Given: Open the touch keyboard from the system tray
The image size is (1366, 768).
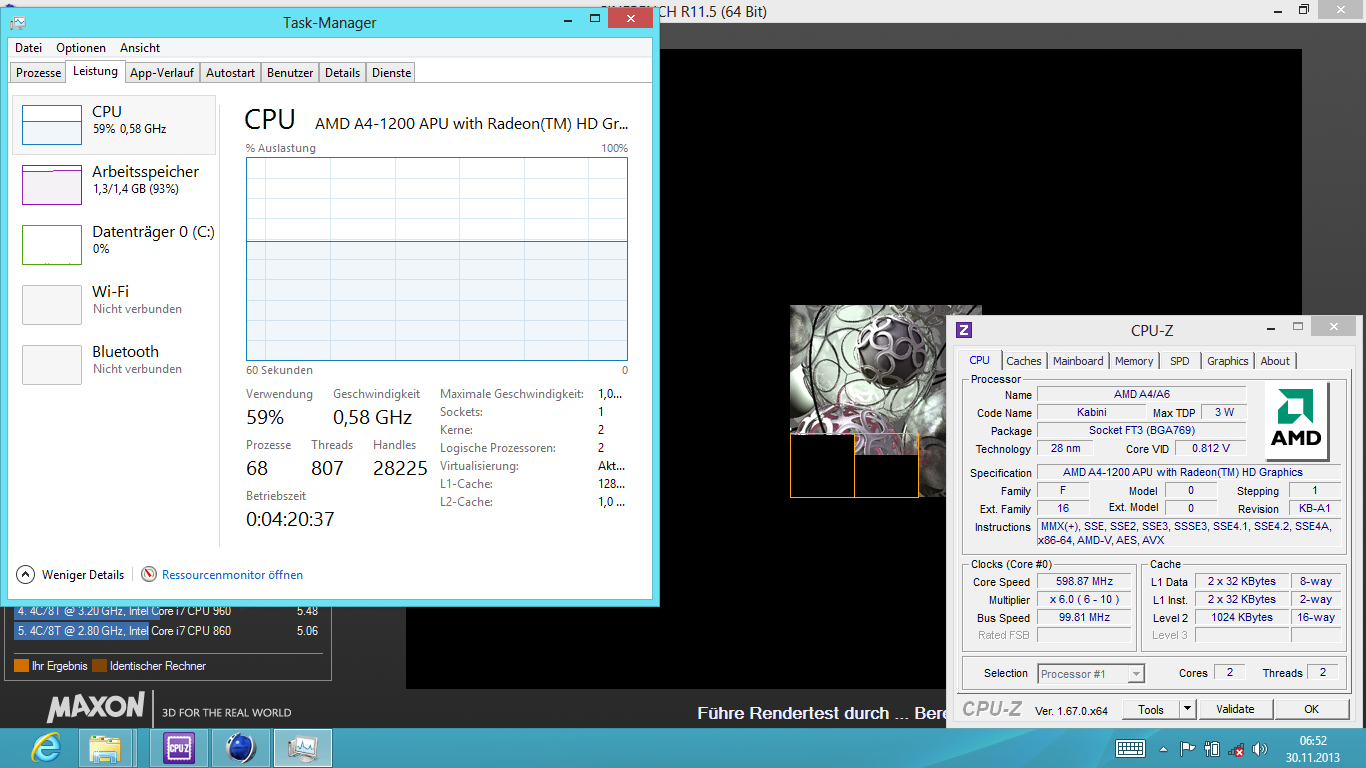Looking at the screenshot, I should (x=1131, y=748).
